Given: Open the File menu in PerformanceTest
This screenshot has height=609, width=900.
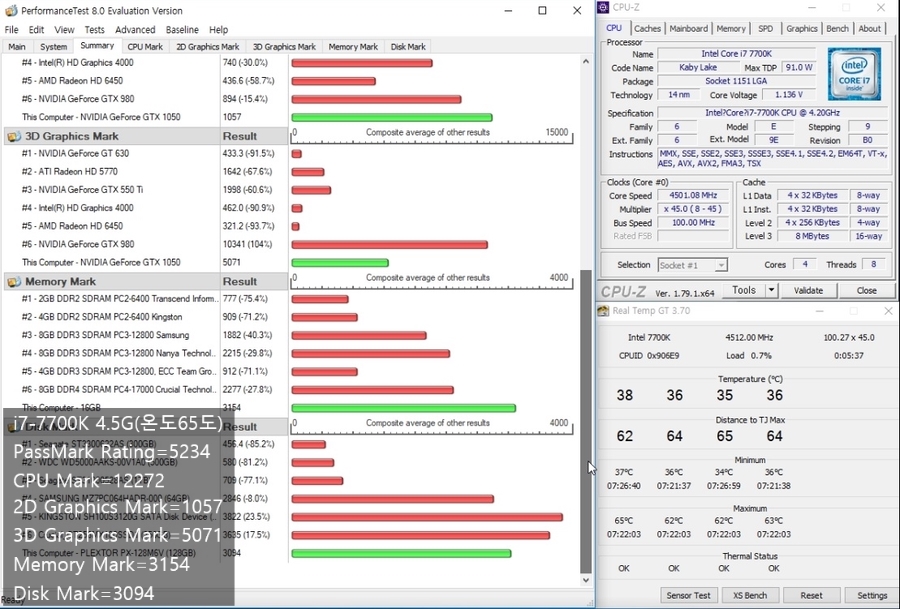Looking at the screenshot, I should pos(11,30).
